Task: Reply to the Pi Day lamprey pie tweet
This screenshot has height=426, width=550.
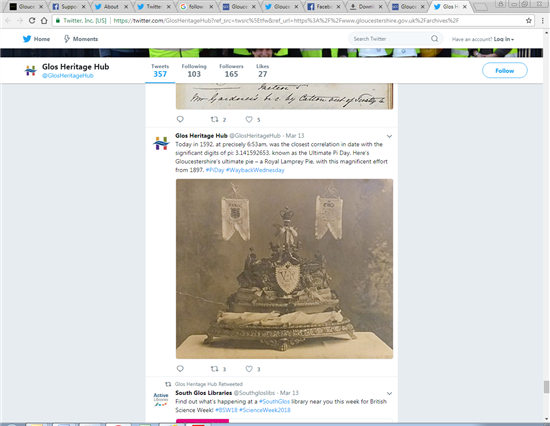Action: [180, 368]
